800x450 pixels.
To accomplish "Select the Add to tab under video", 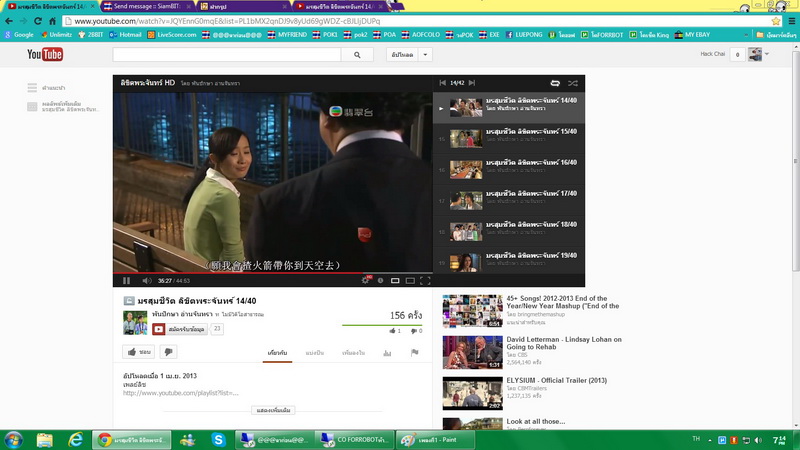I will coord(353,353).
